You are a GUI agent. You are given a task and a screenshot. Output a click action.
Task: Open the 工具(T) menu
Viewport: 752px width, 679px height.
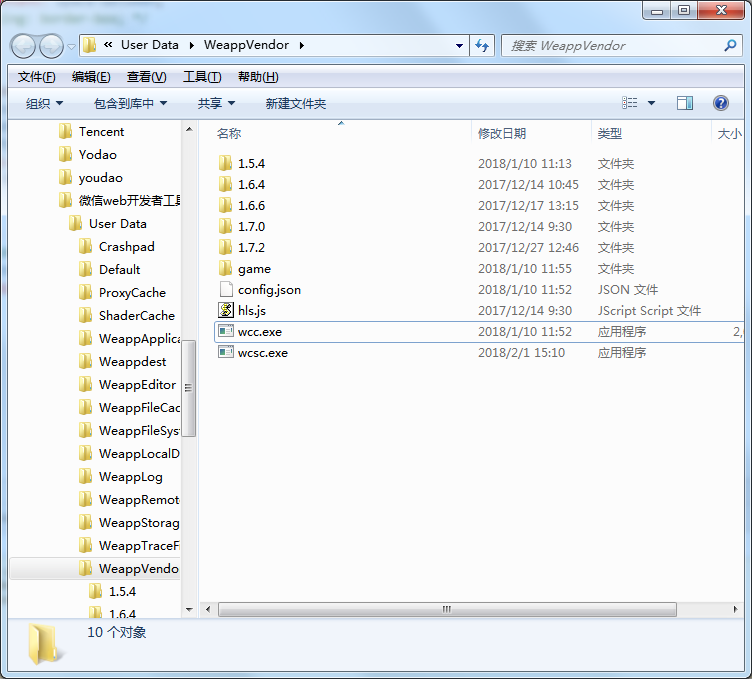[202, 77]
